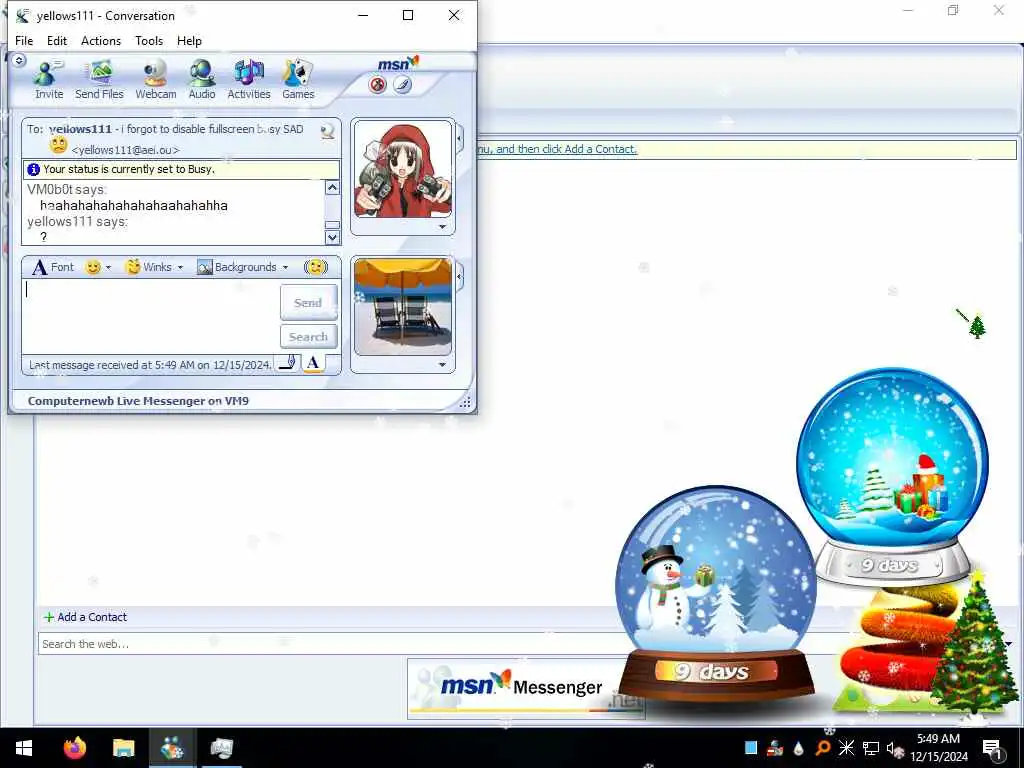
Task: Open the Activities toolbar icon
Action: pyautogui.click(x=249, y=80)
